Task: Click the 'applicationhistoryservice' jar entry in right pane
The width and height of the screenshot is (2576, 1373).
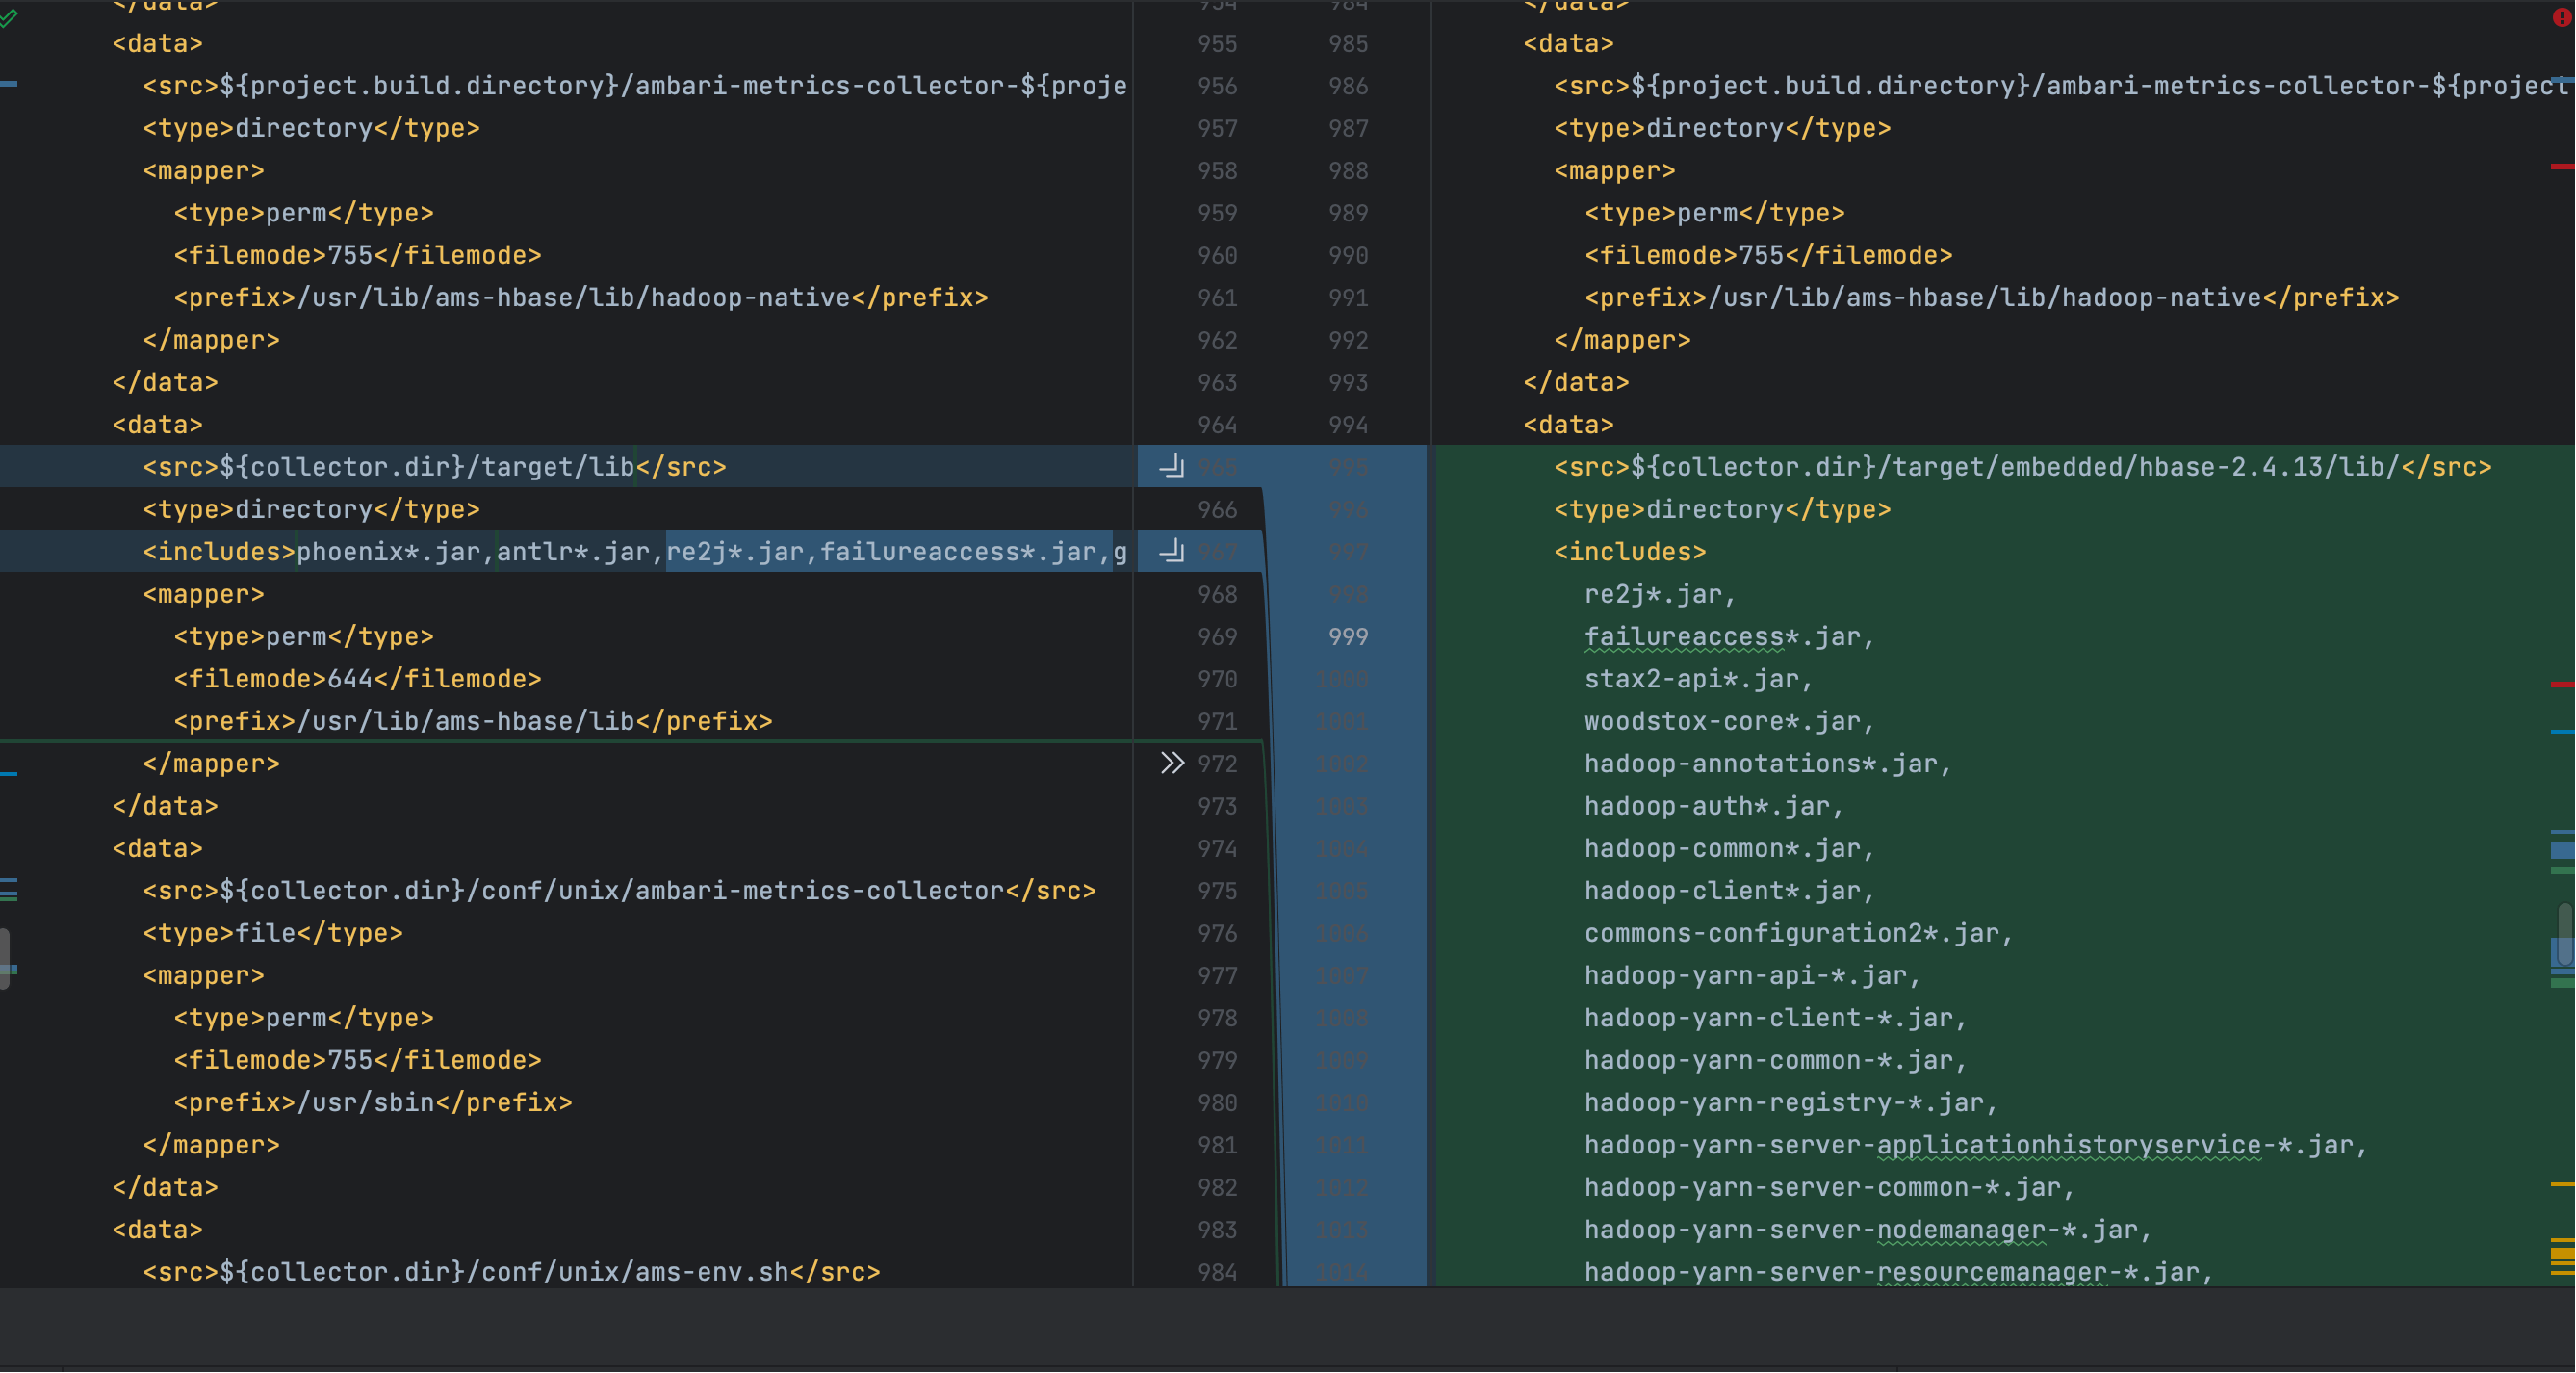Action: tap(1975, 1145)
